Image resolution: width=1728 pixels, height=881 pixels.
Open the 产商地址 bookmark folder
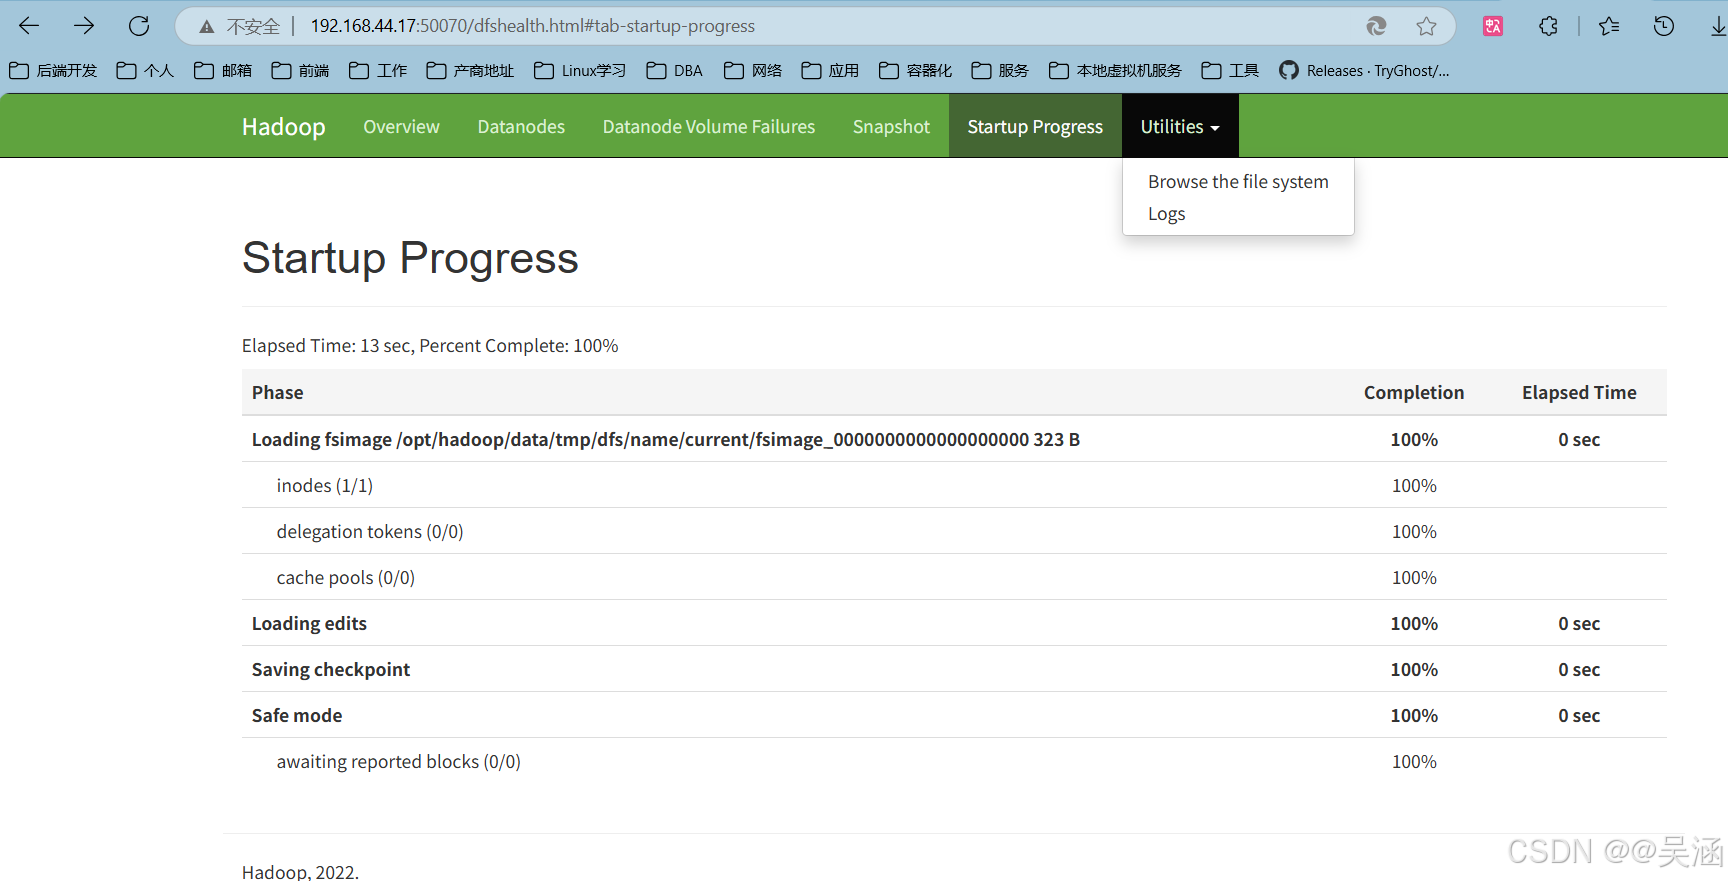pos(470,70)
